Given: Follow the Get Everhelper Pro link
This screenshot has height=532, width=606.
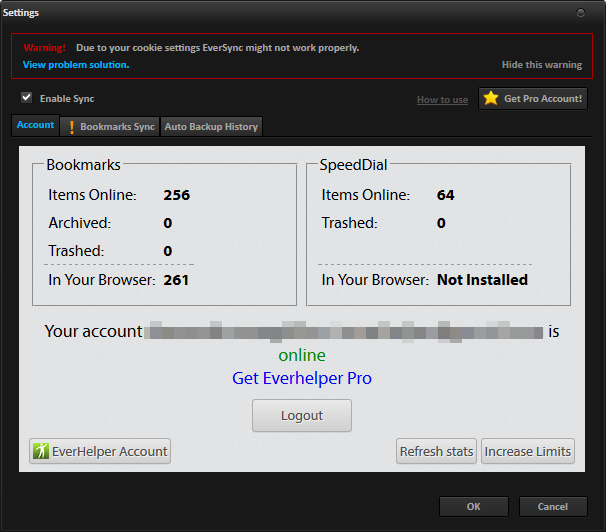Looking at the screenshot, I should 302,378.
